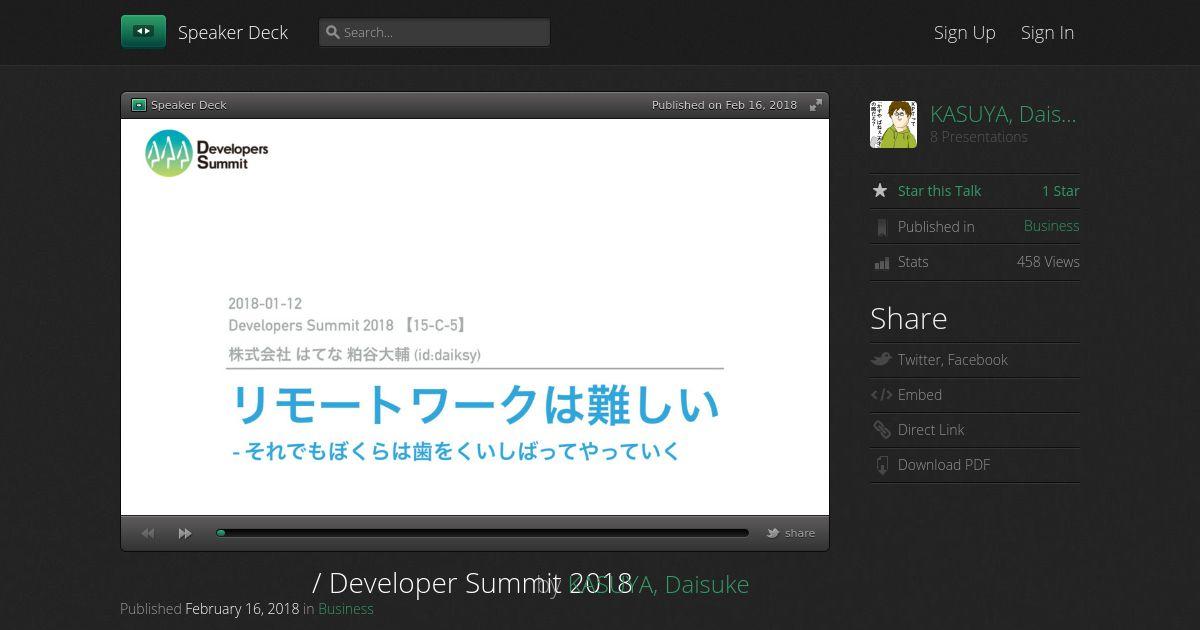This screenshot has height=630, width=1200.
Task: Click published date February 16, 2018
Action: [242, 609]
